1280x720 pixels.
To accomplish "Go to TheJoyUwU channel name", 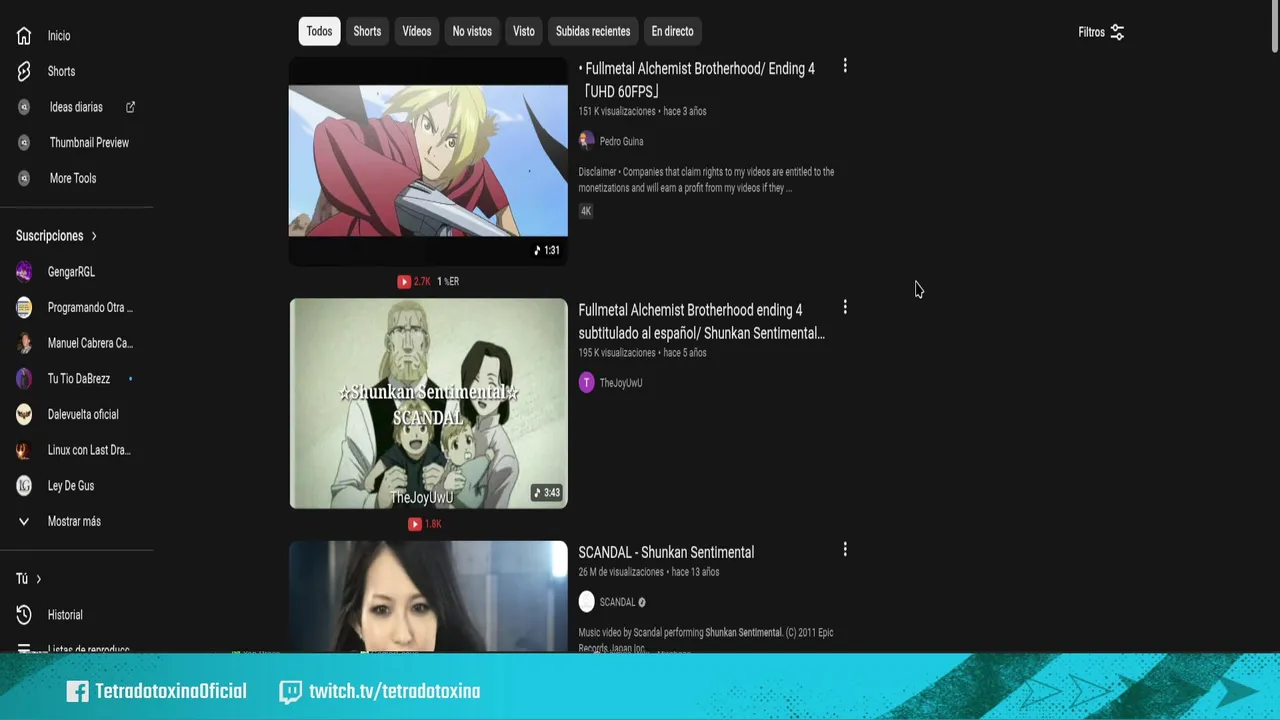I will point(621,383).
